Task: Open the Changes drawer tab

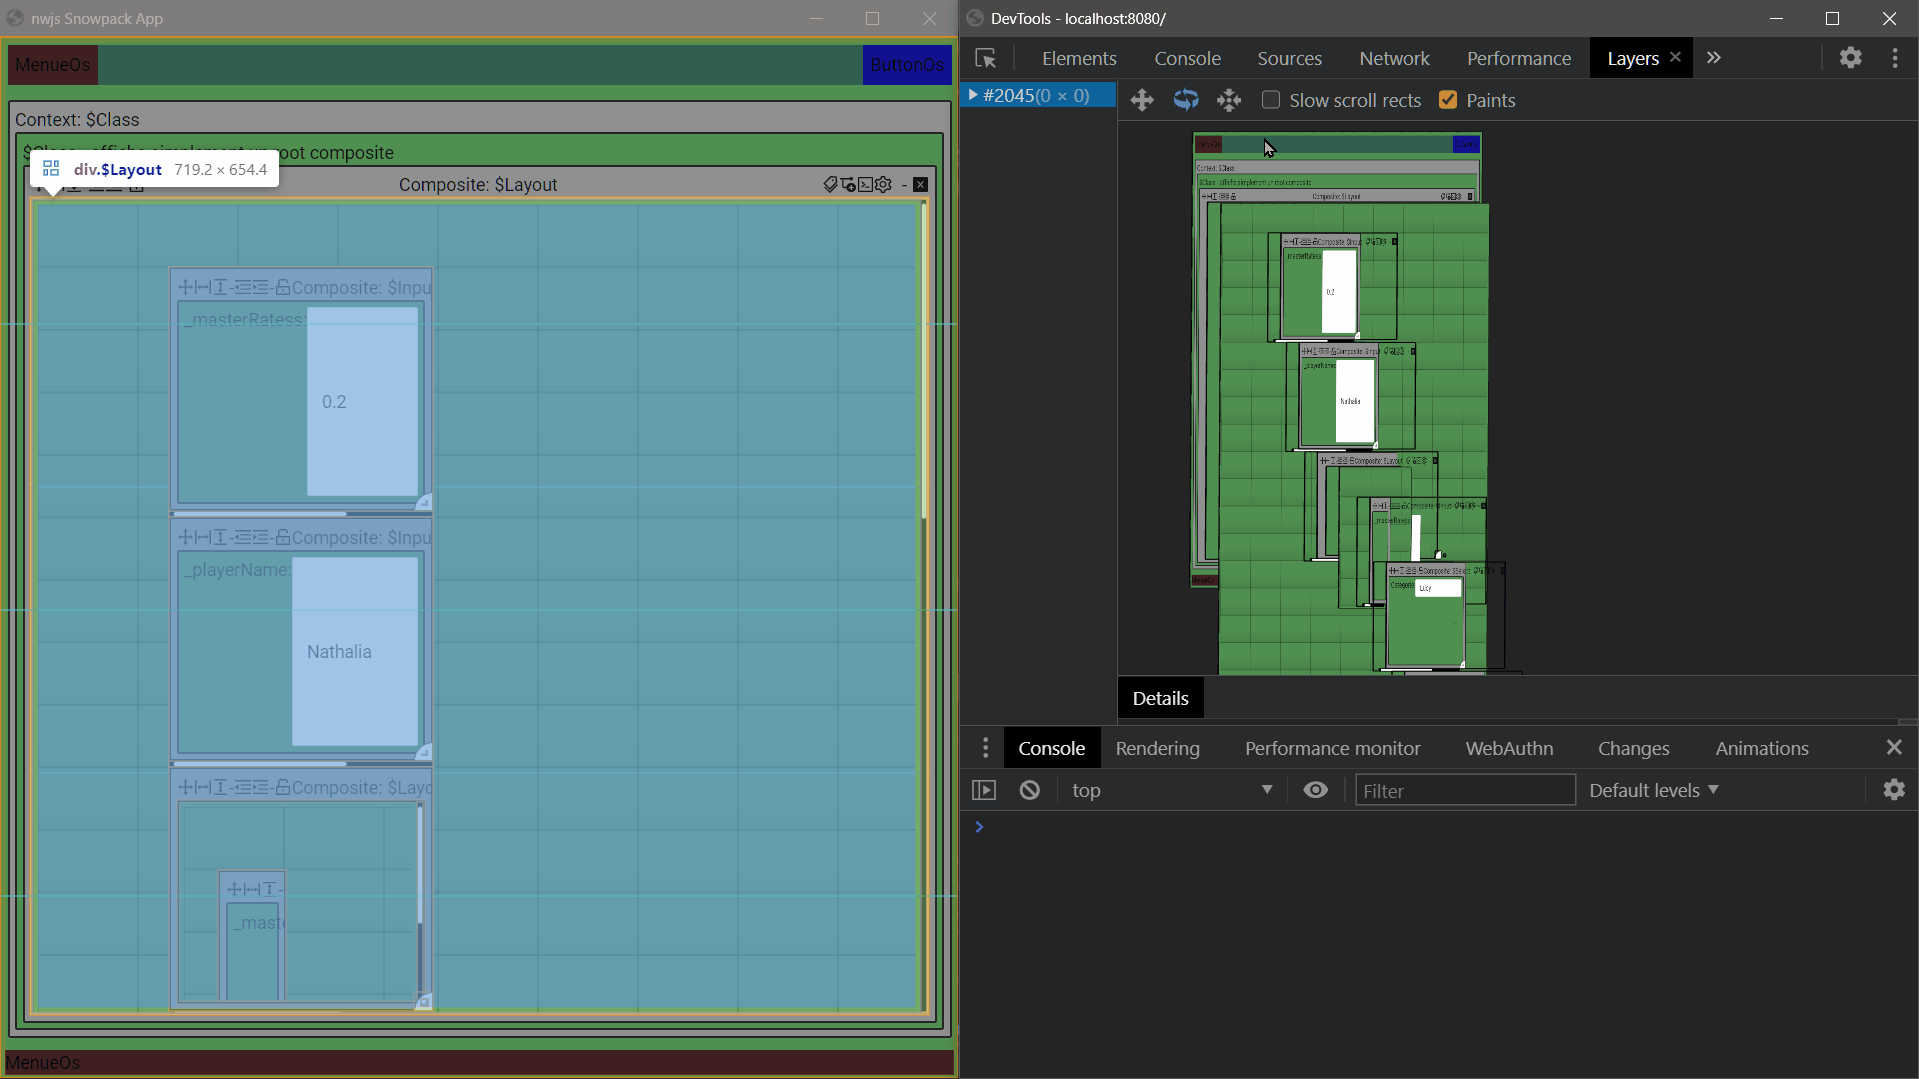Action: (x=1633, y=748)
